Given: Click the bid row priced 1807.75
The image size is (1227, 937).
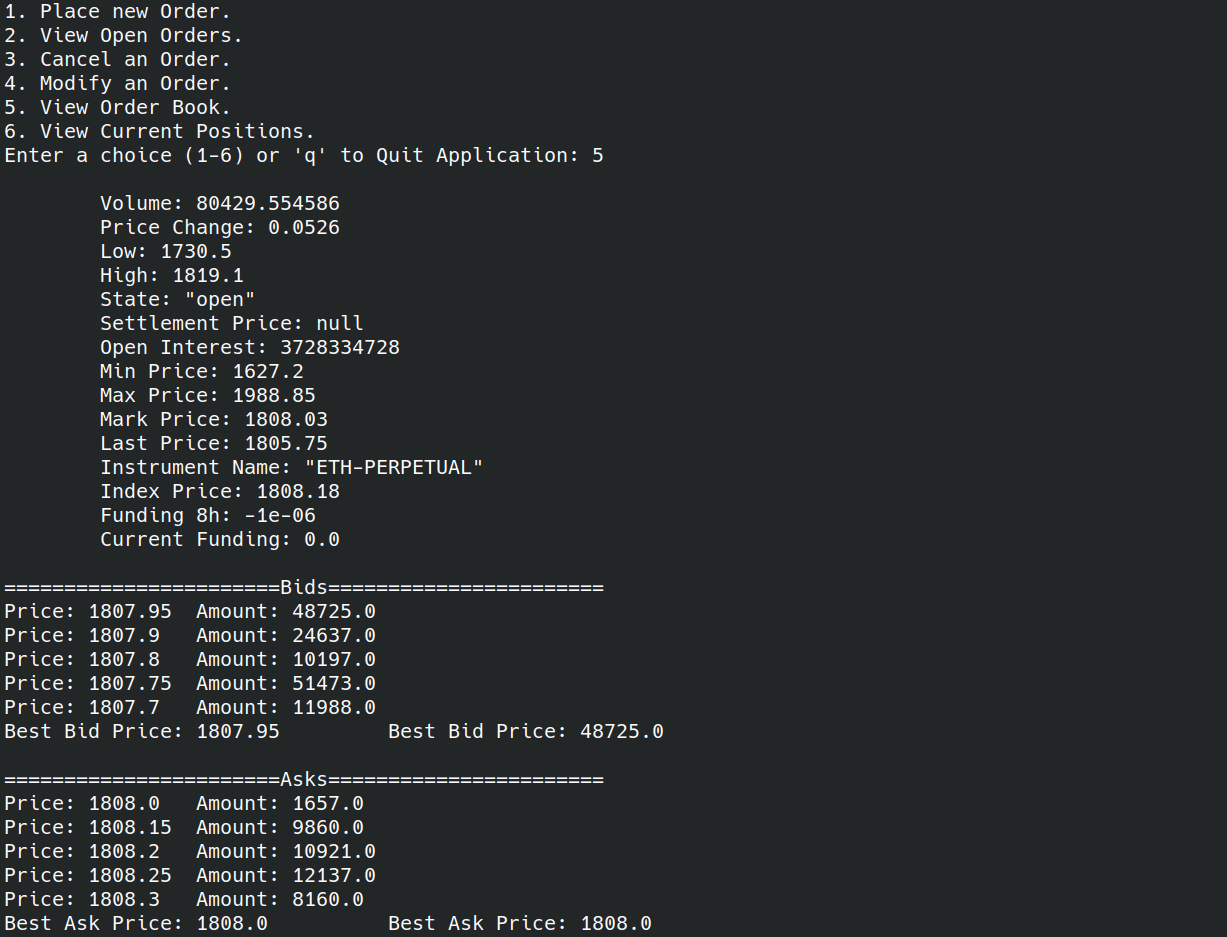Looking at the screenshot, I should pos(190,684).
